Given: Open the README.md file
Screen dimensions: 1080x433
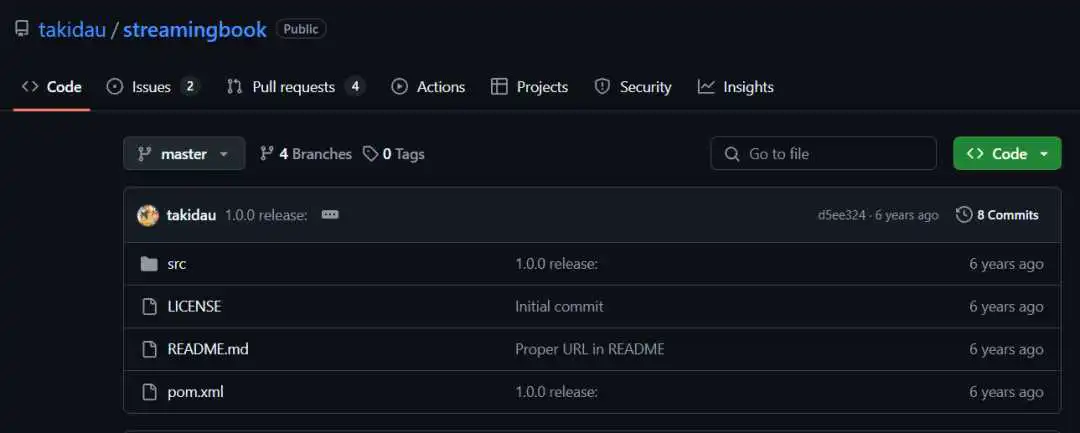Looking at the screenshot, I should click(208, 349).
